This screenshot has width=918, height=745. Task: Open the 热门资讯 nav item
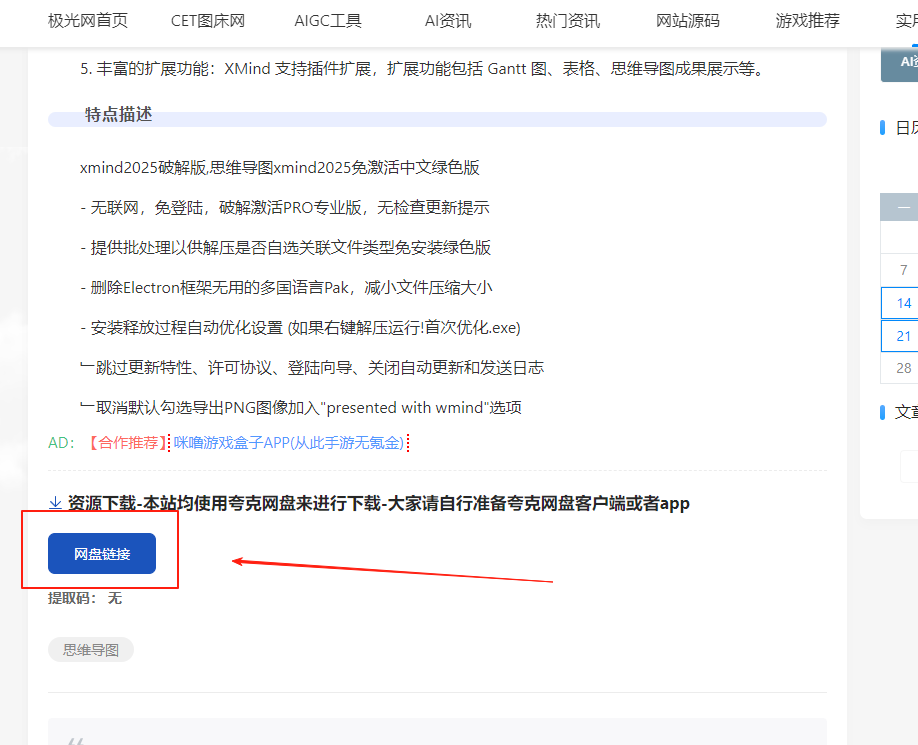click(568, 21)
